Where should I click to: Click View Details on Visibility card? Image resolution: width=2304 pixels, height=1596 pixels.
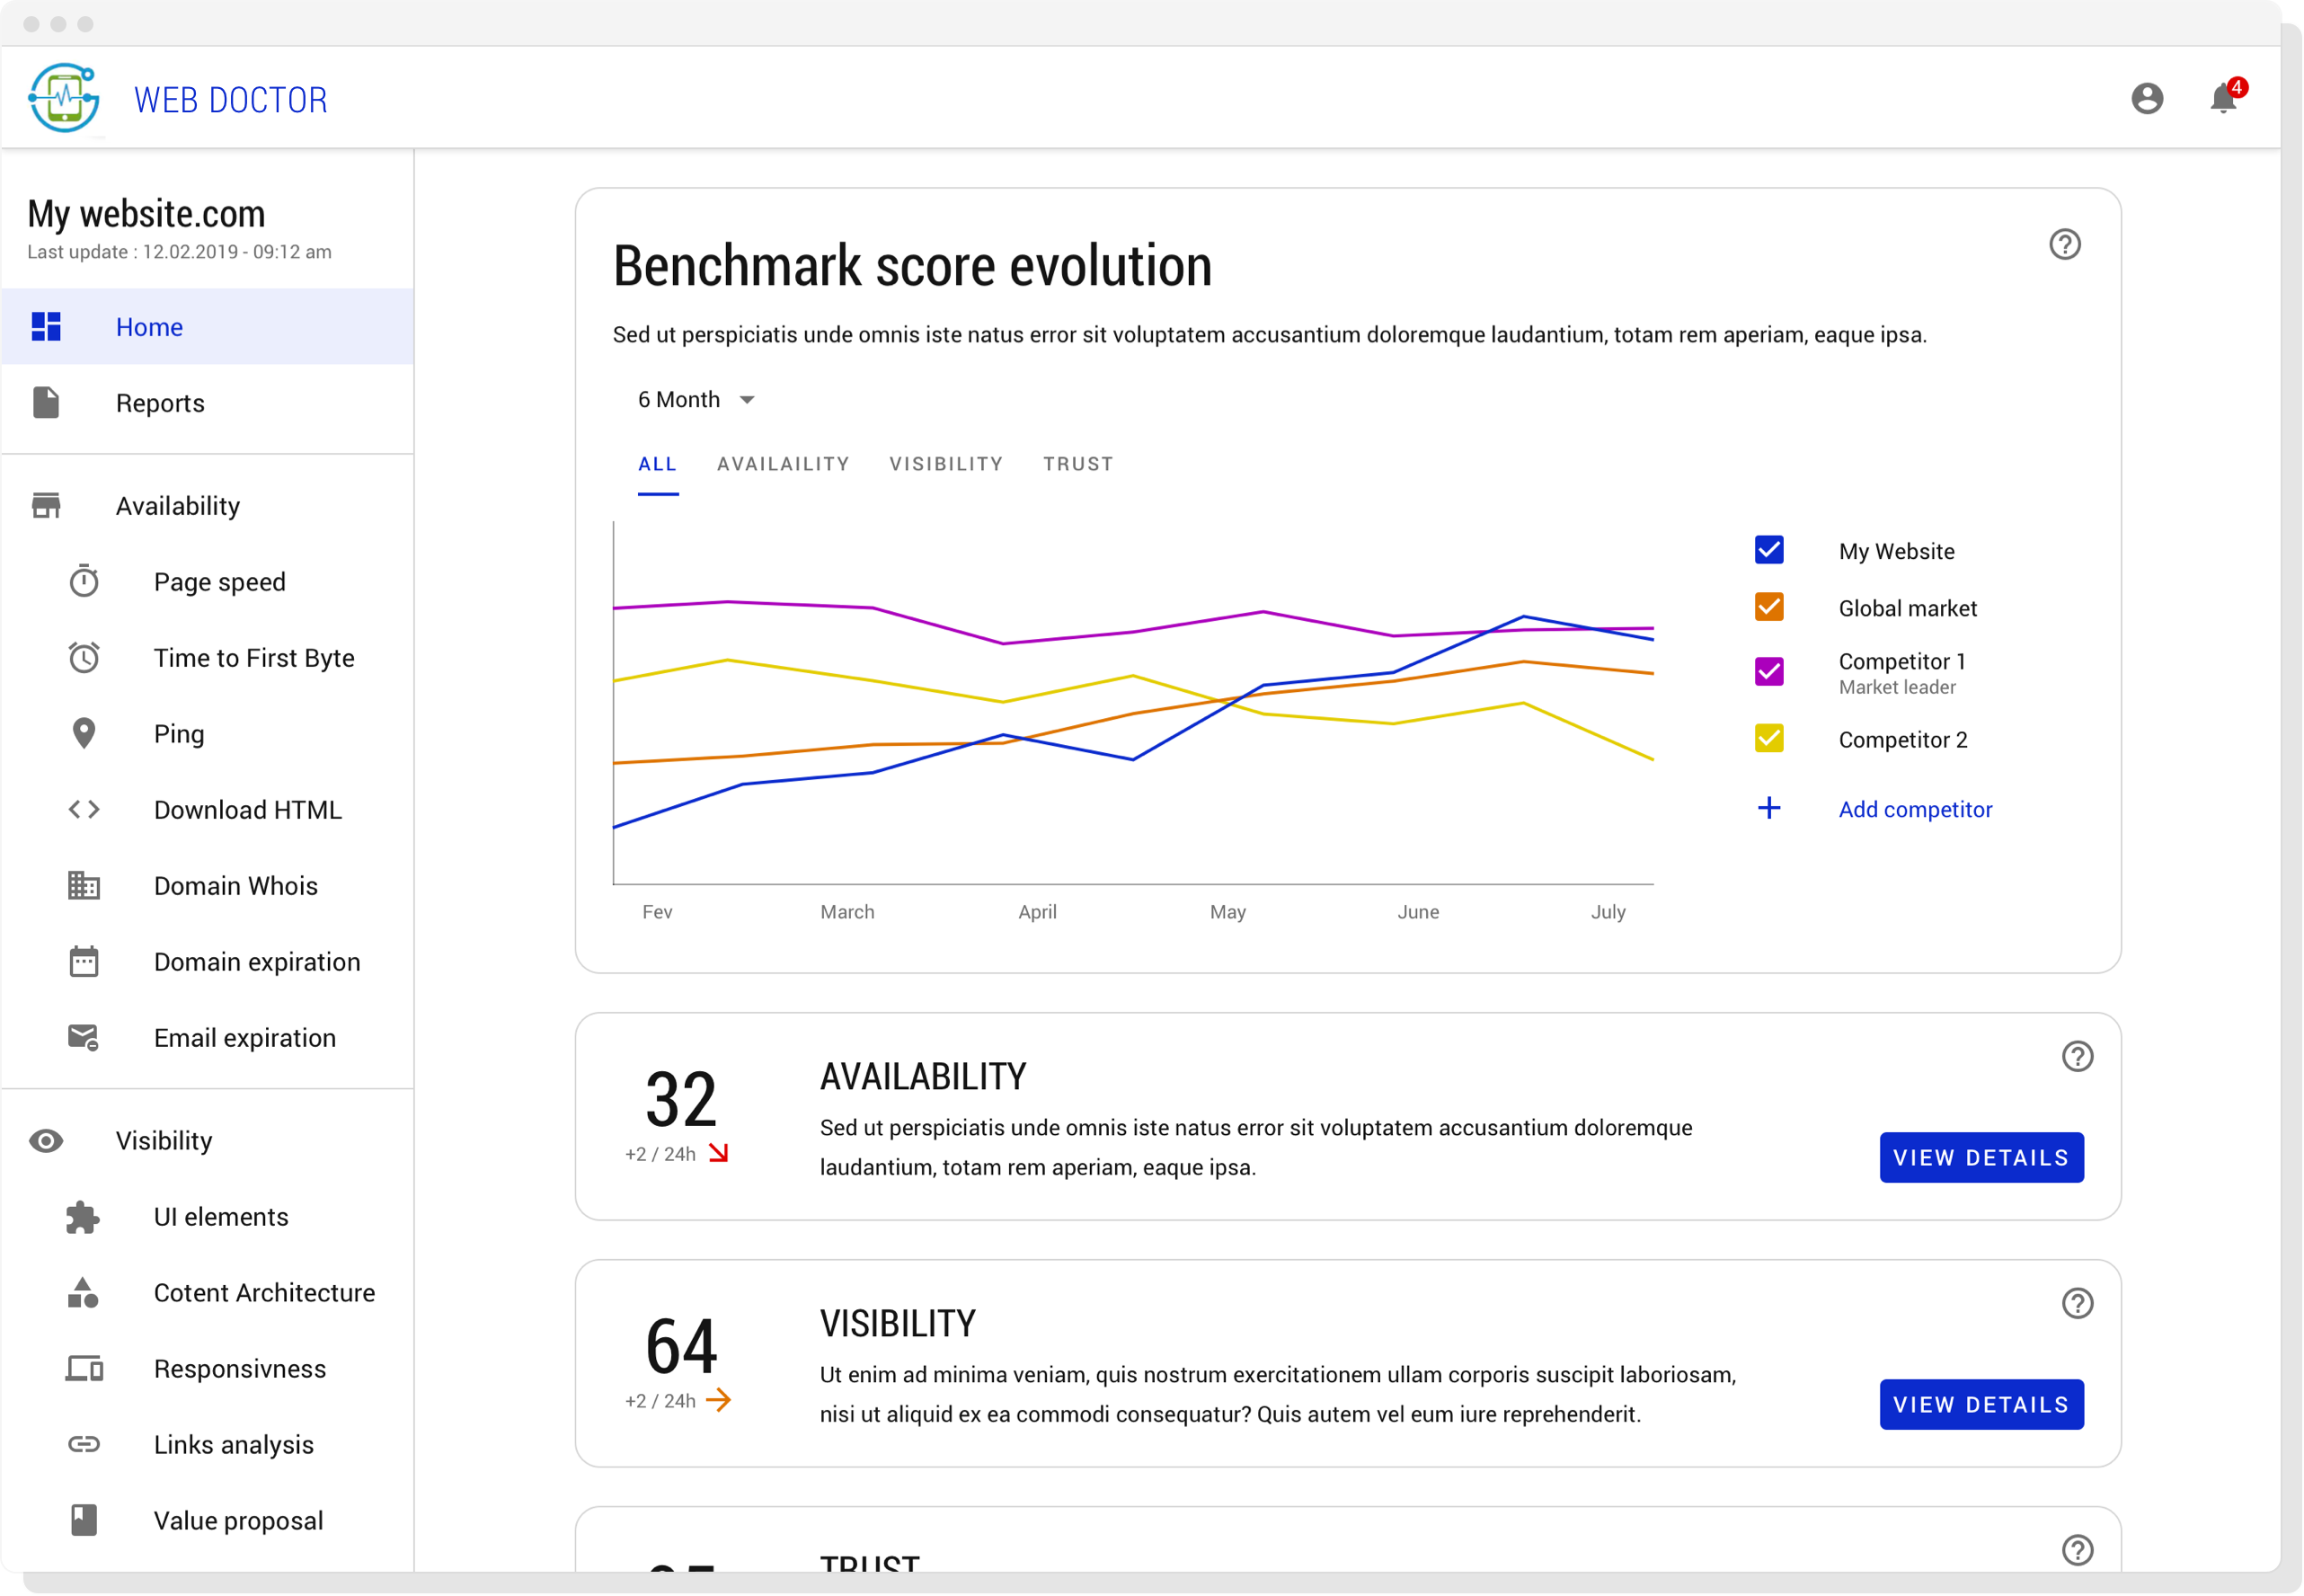click(1981, 1404)
